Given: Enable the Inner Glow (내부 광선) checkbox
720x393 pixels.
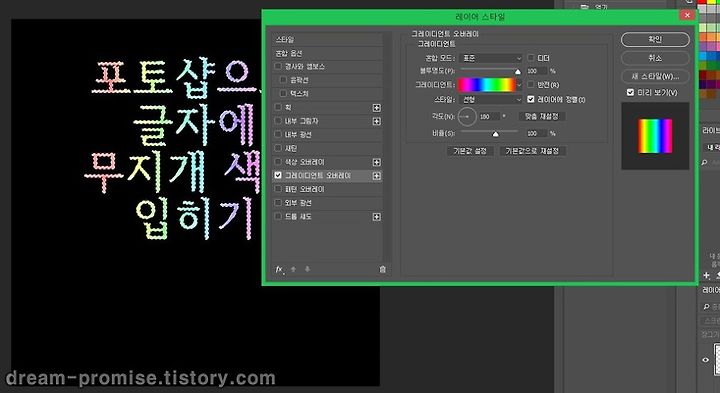Looking at the screenshot, I should point(278,135).
